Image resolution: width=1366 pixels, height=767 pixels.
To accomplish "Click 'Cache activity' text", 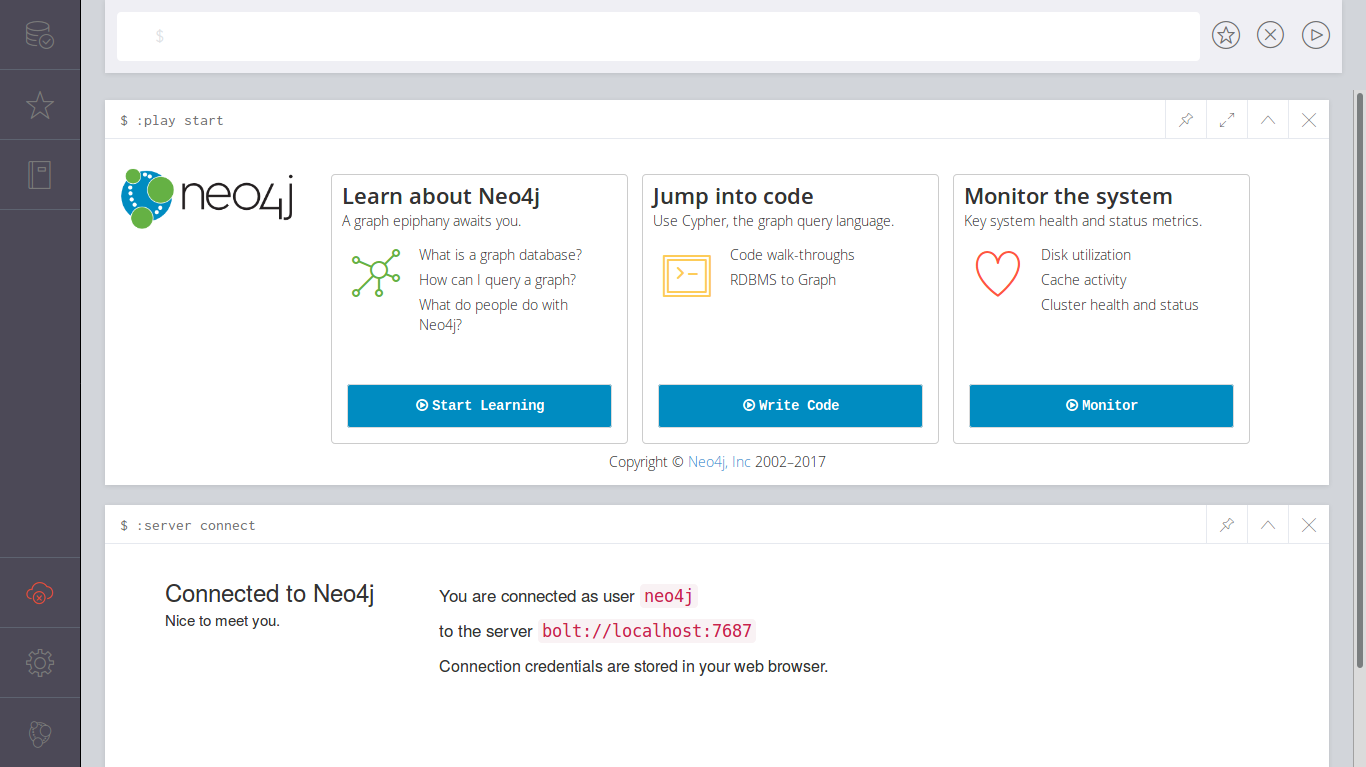I will tap(1084, 280).
